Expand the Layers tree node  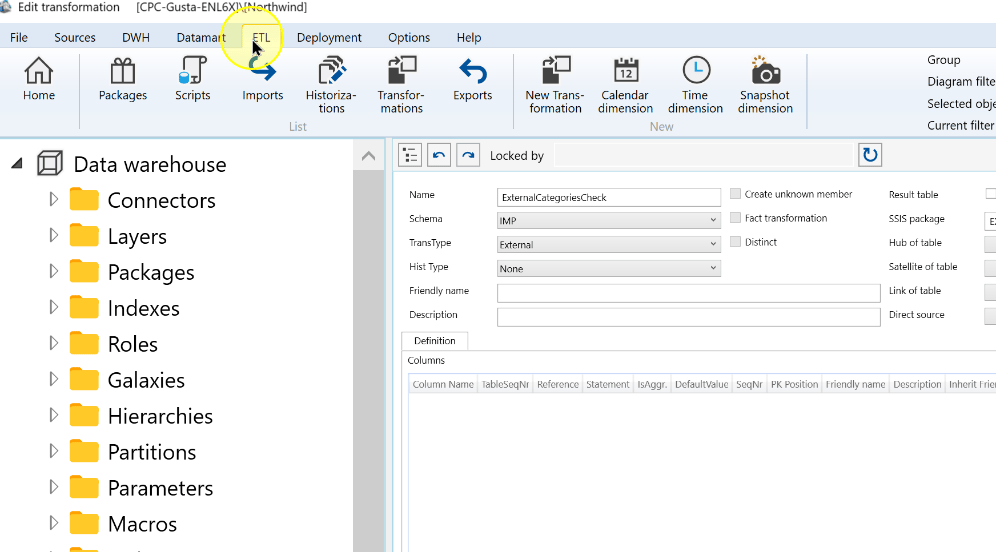[x=53, y=236]
